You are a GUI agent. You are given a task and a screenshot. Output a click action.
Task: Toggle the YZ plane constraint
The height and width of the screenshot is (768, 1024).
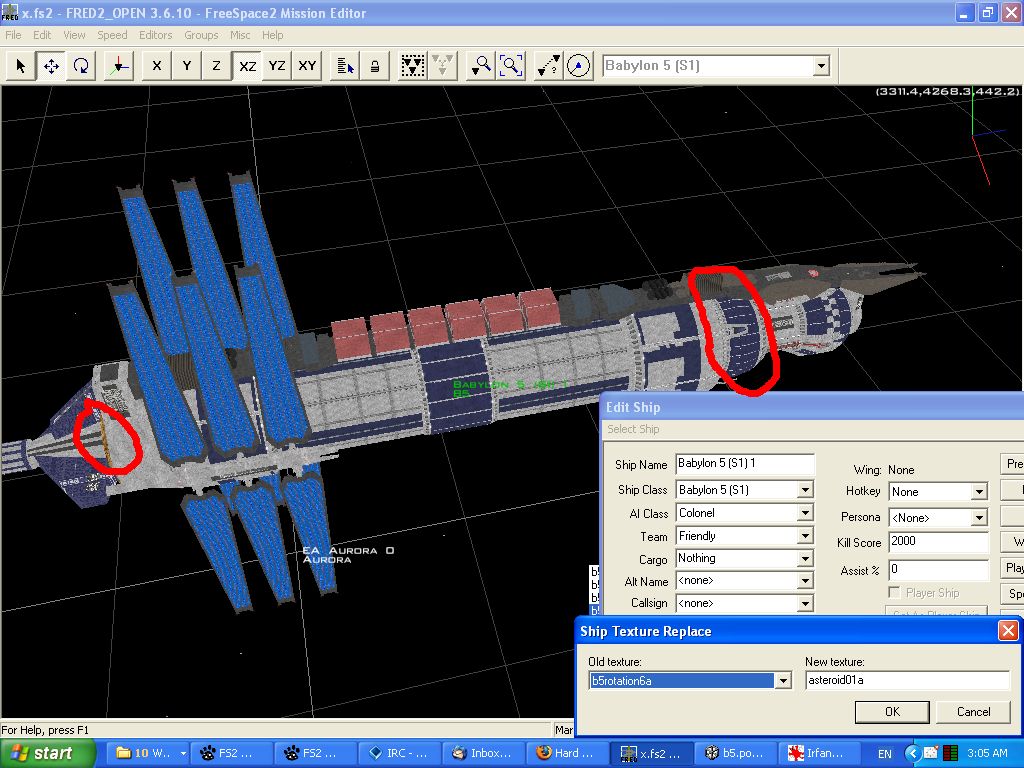[x=277, y=66]
